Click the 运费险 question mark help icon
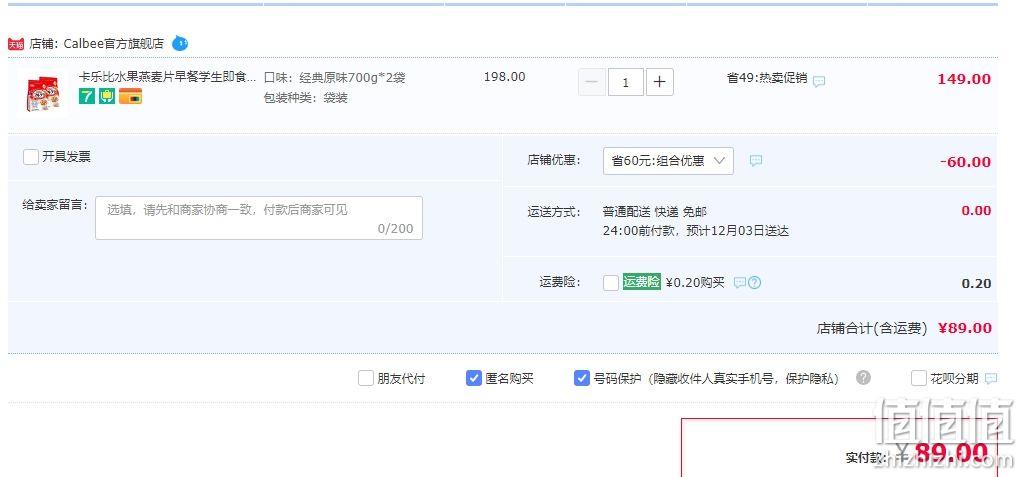Viewport: 1023px width, 477px height. tap(754, 283)
